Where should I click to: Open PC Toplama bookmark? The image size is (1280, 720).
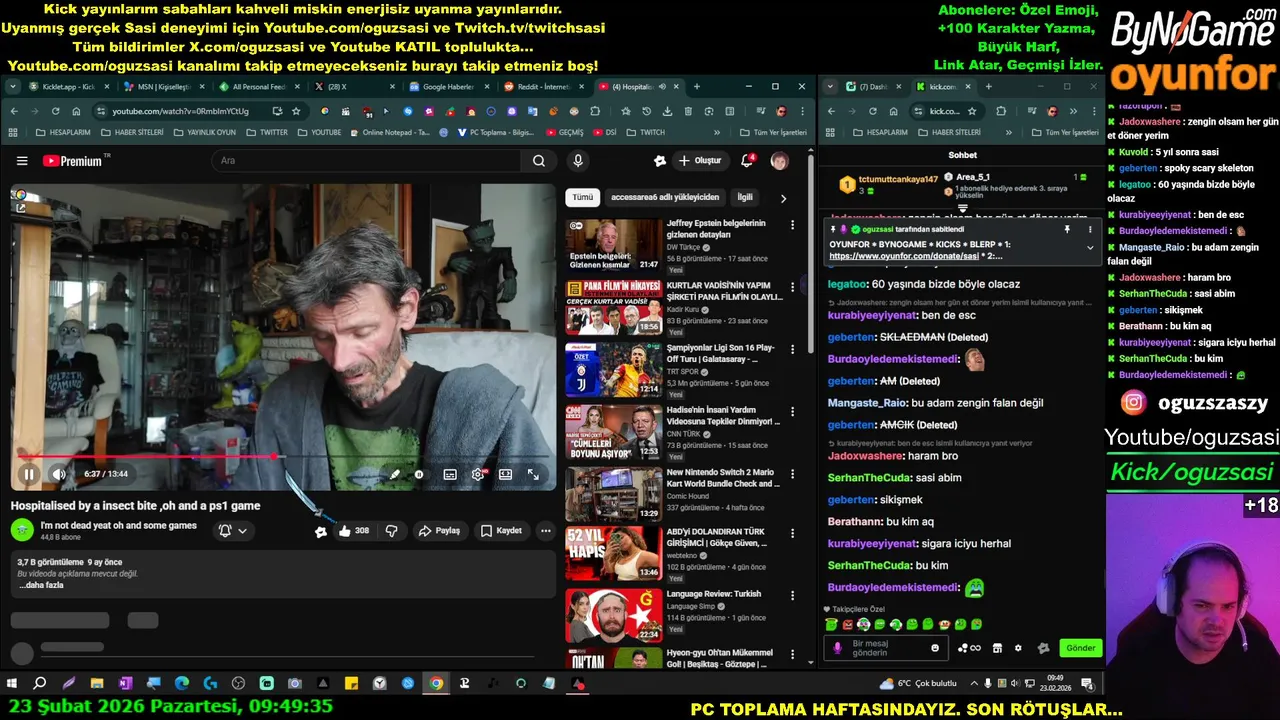[x=497, y=132]
